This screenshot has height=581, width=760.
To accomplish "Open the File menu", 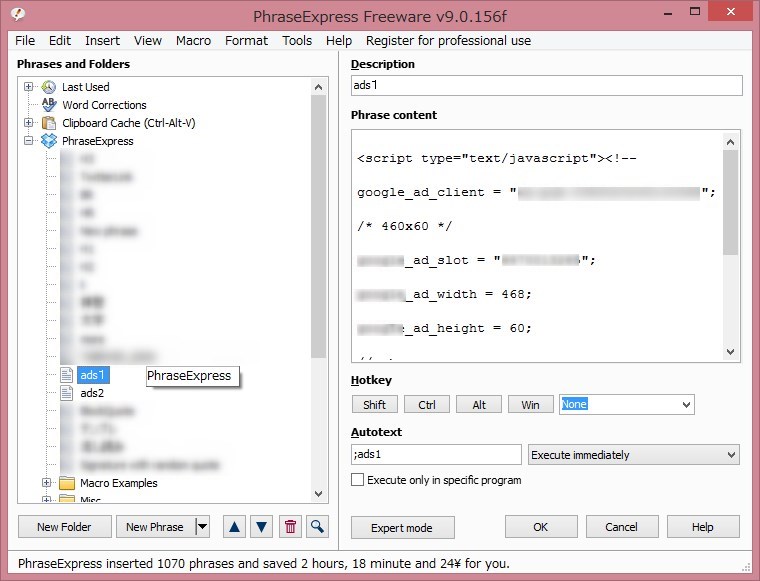I will pos(25,41).
